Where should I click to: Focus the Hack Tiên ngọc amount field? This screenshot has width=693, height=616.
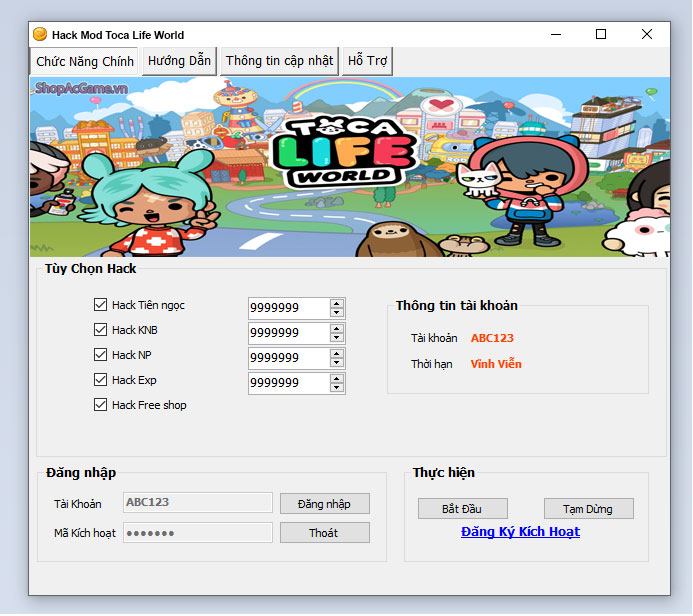tap(289, 308)
